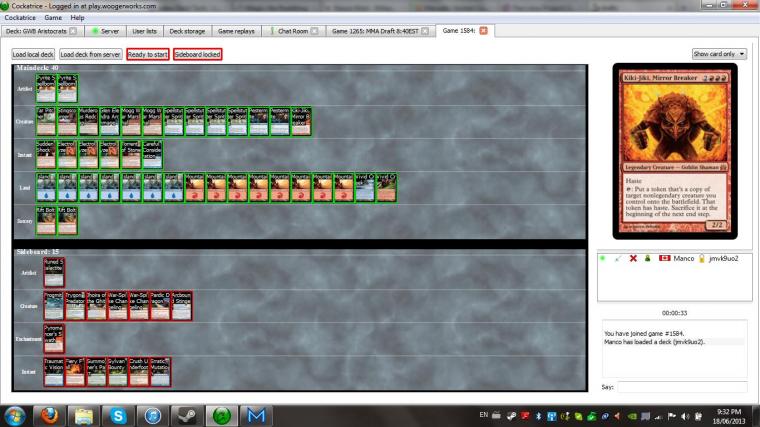Viewport: 760px width, 427px height.
Task: Close the Deck: GWB Aristocrats tab
Action: [x=73, y=31]
